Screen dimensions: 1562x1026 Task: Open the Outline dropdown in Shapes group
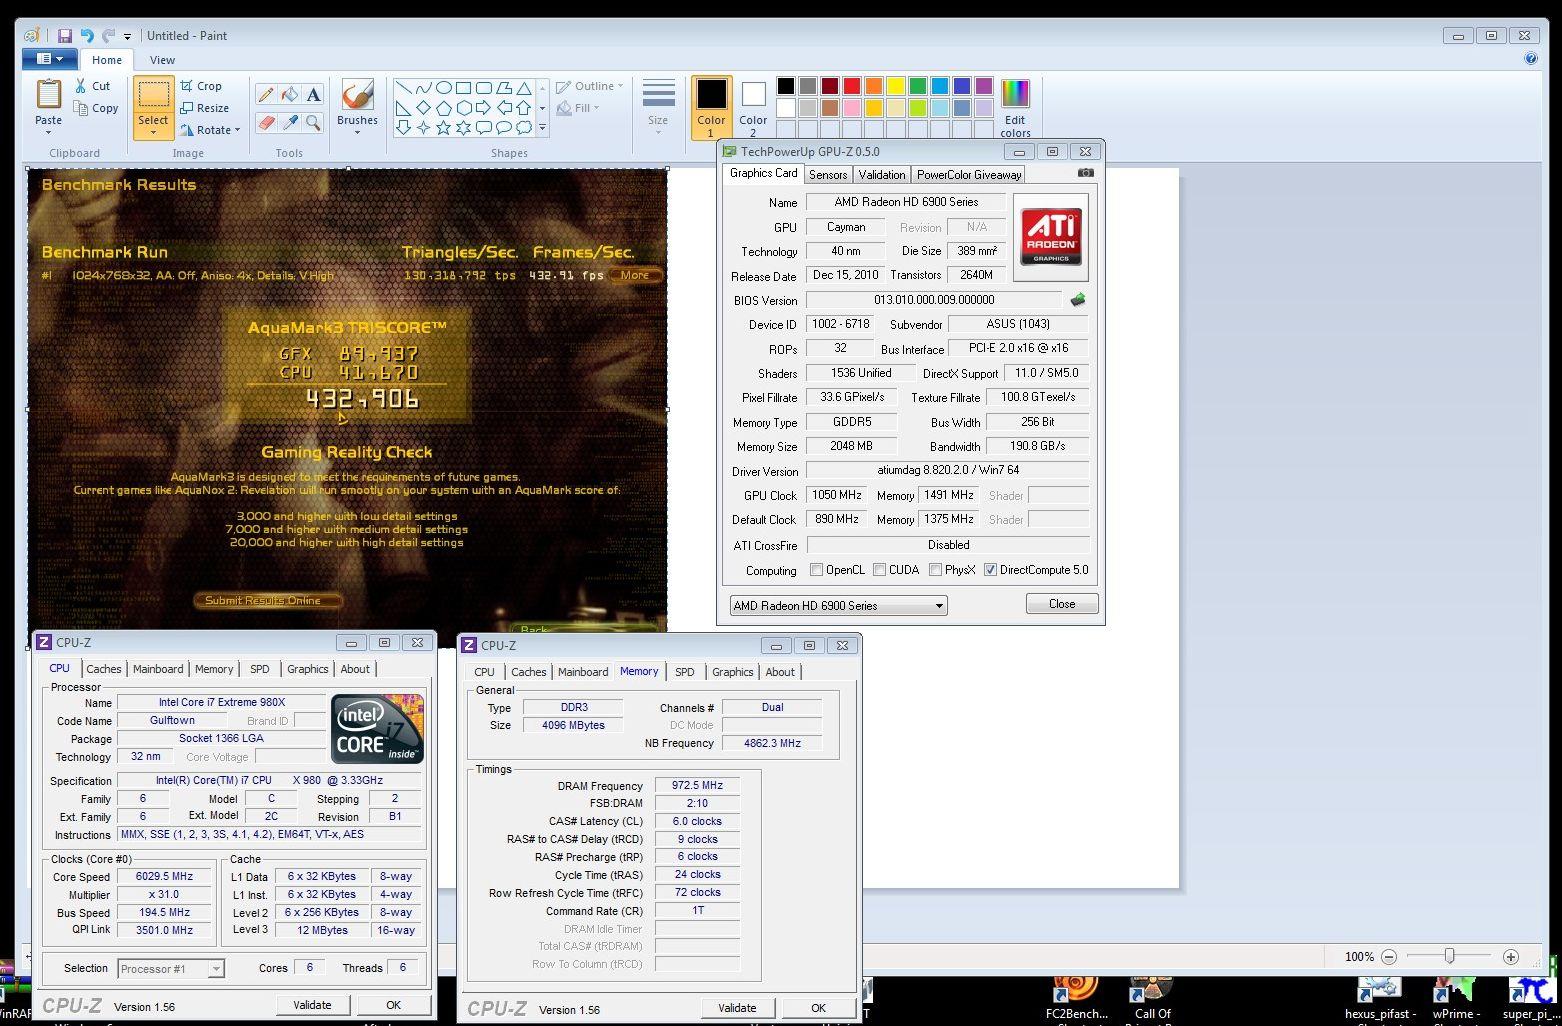(590, 86)
